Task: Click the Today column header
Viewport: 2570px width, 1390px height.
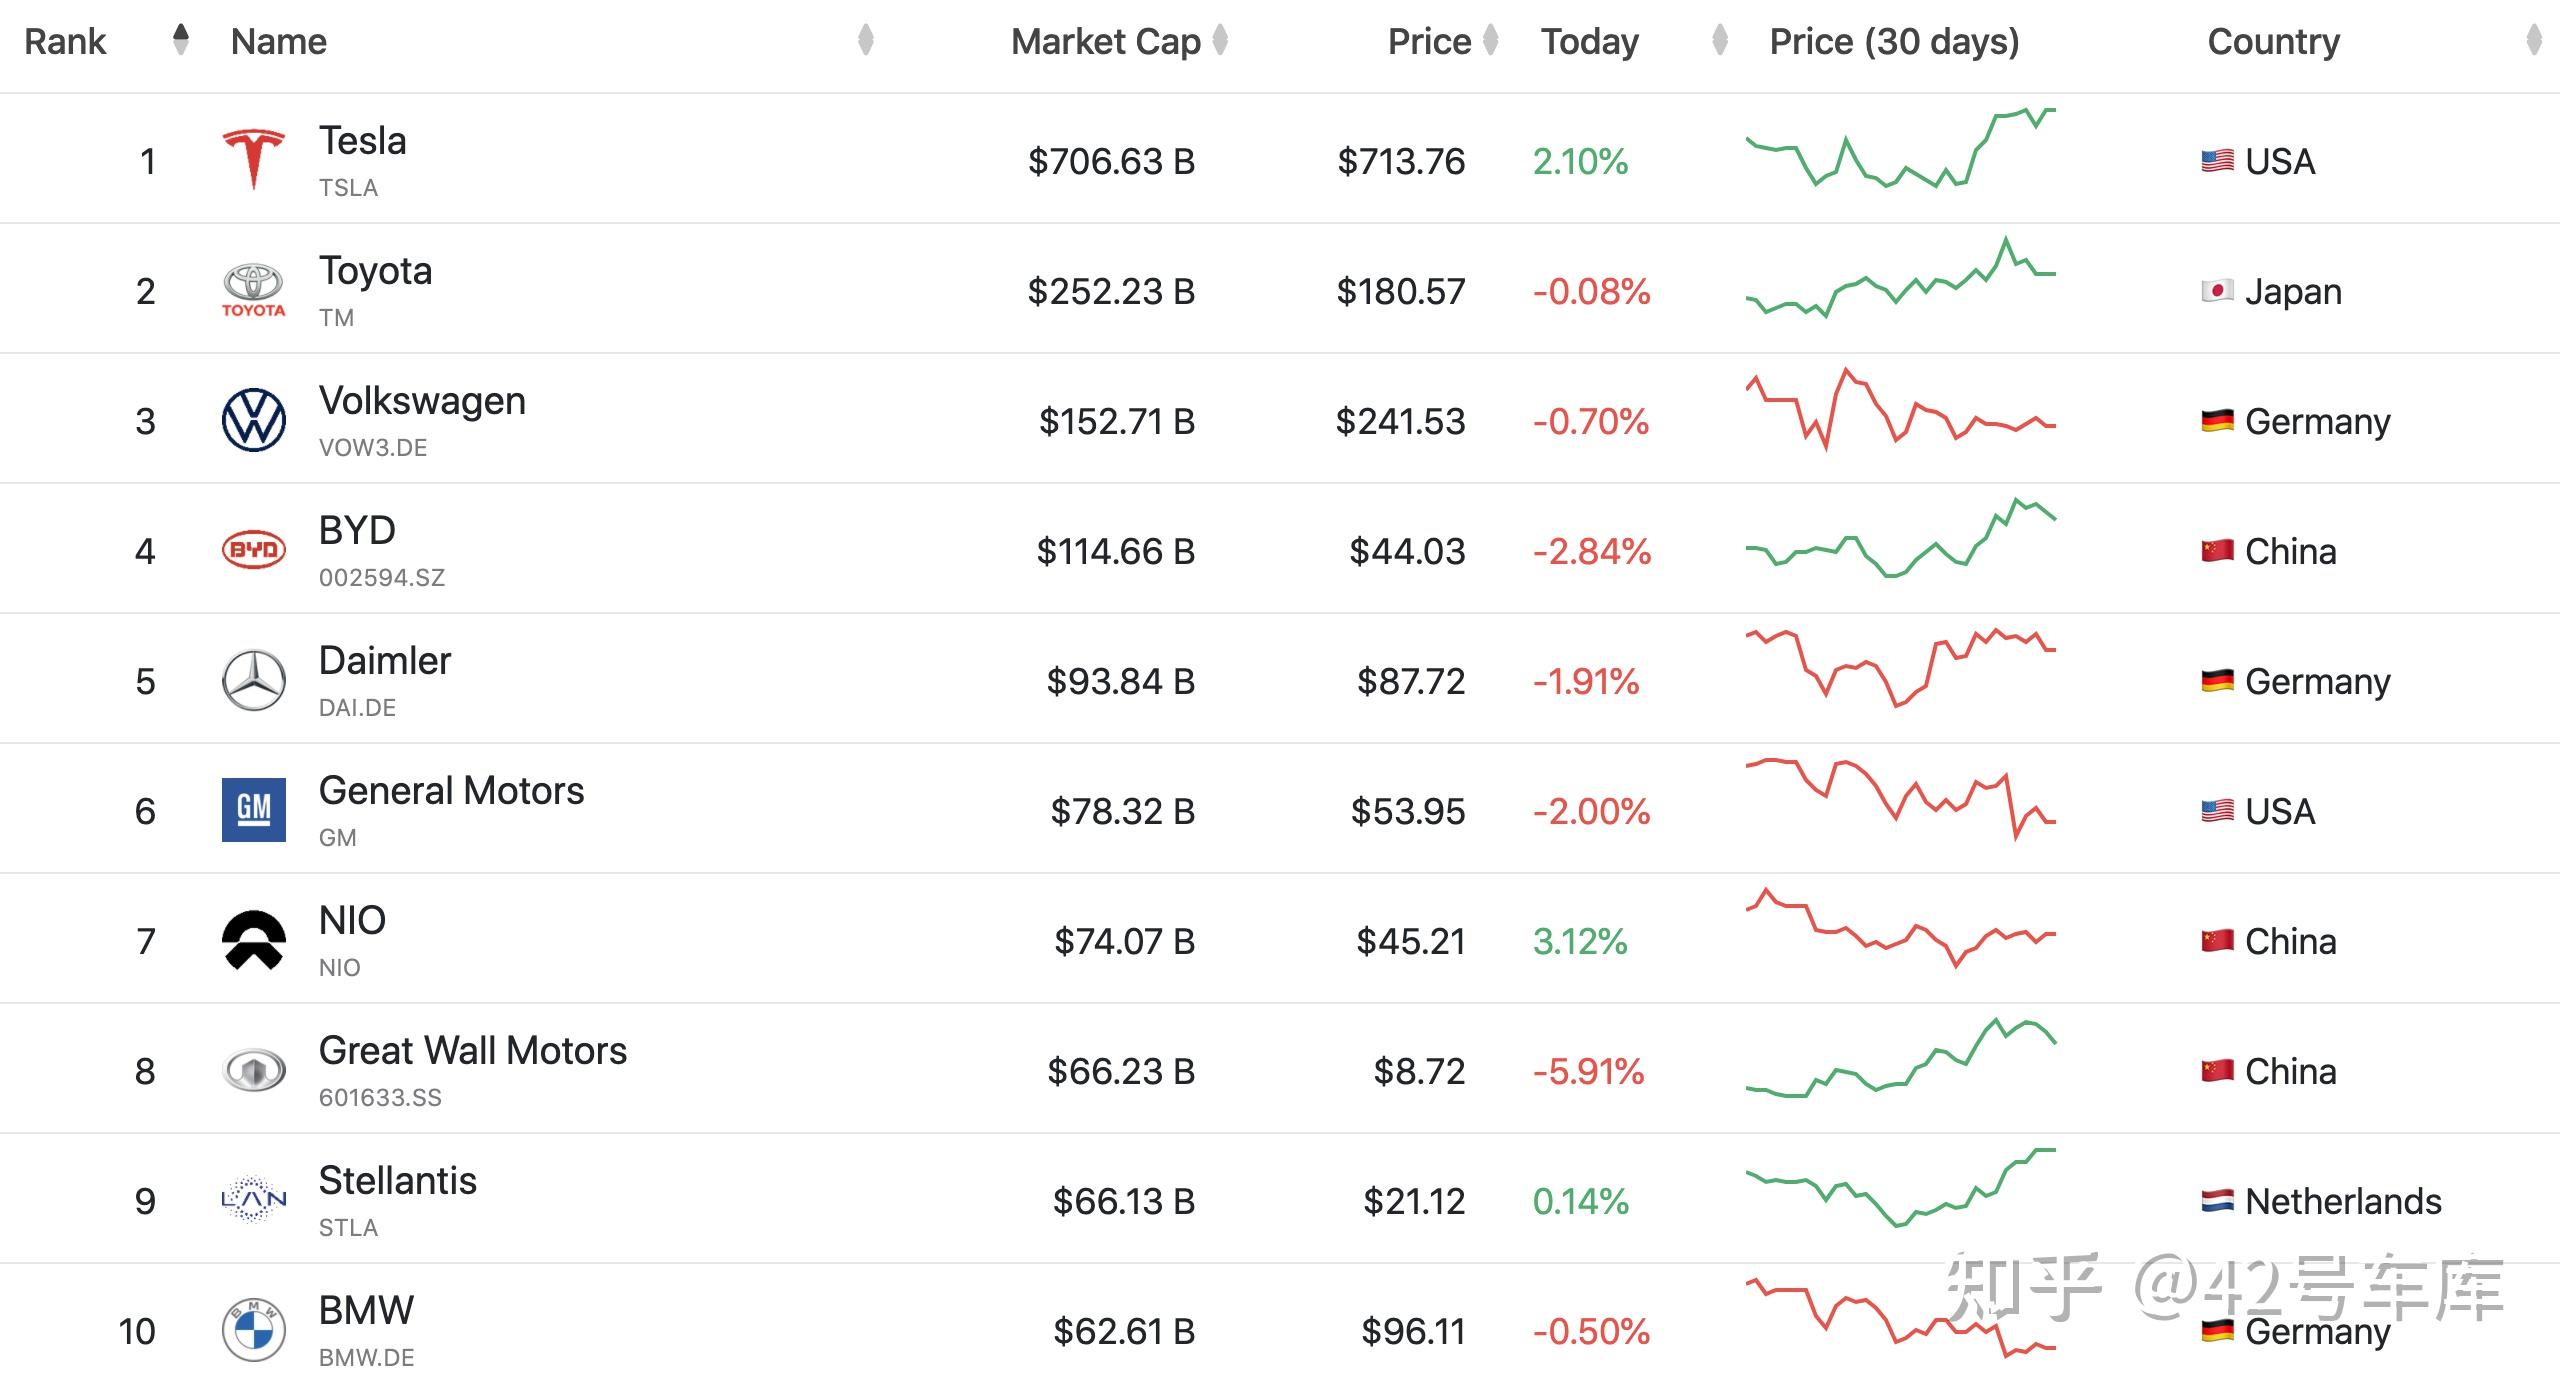Action: point(1590,41)
